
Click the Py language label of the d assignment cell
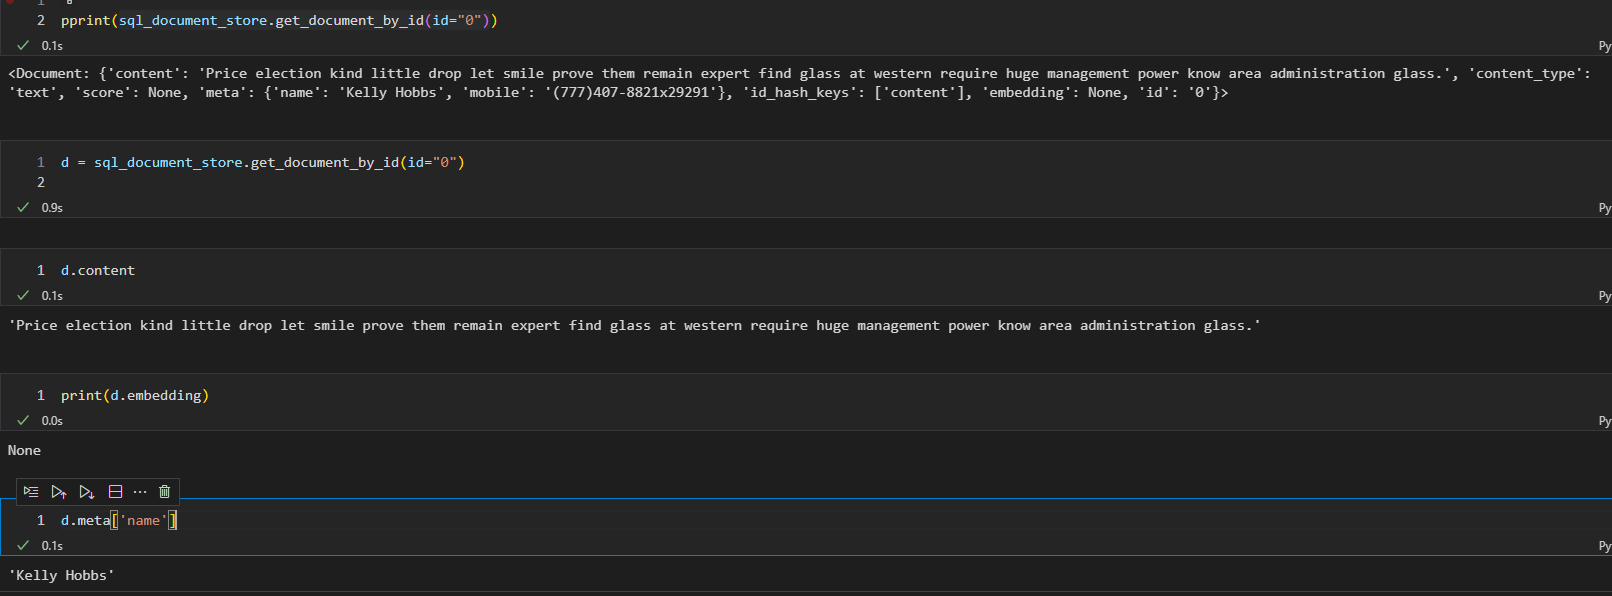pos(1604,208)
